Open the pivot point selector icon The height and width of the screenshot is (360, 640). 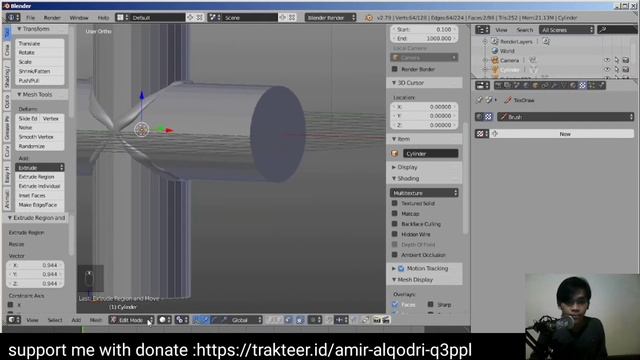click(182, 320)
